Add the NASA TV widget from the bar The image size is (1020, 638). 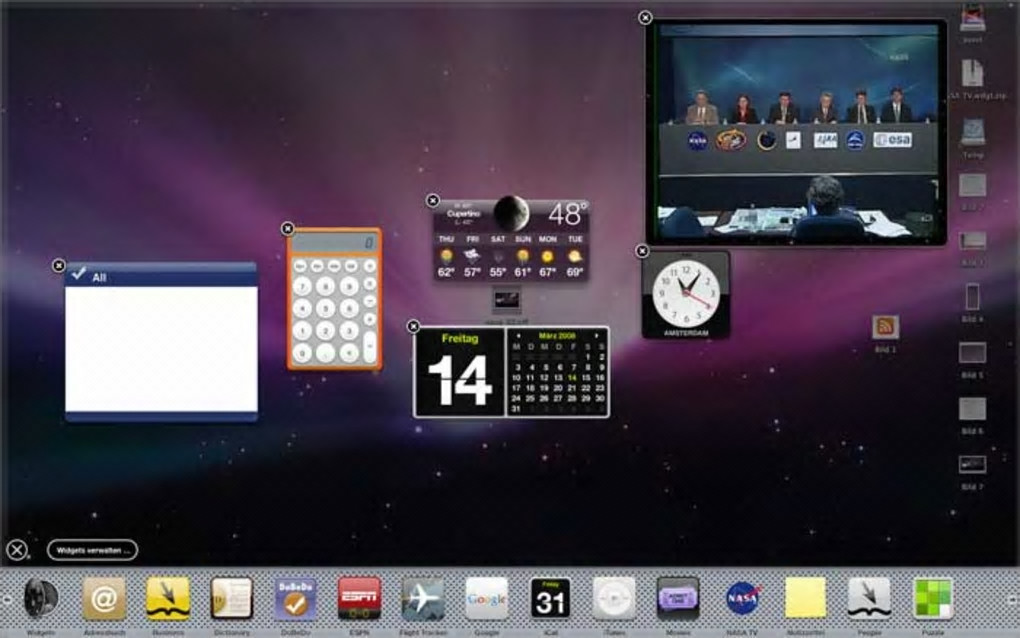[x=742, y=598]
